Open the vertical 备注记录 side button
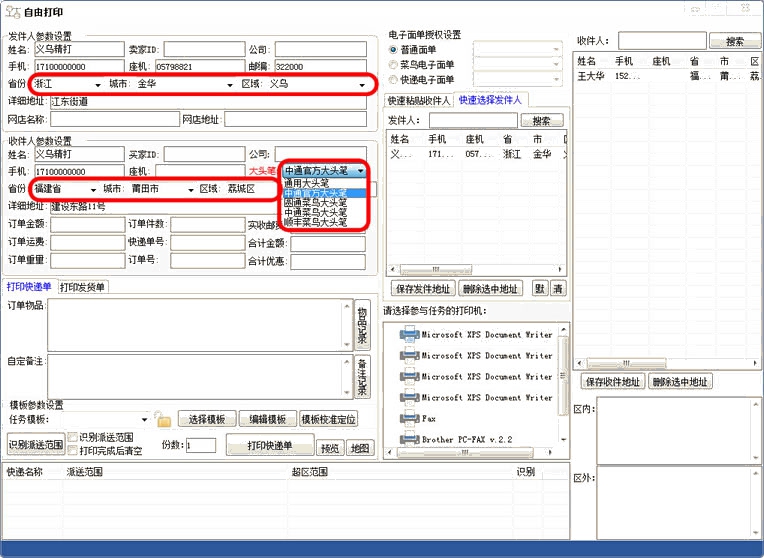This screenshot has width=764, height=558. (361, 376)
